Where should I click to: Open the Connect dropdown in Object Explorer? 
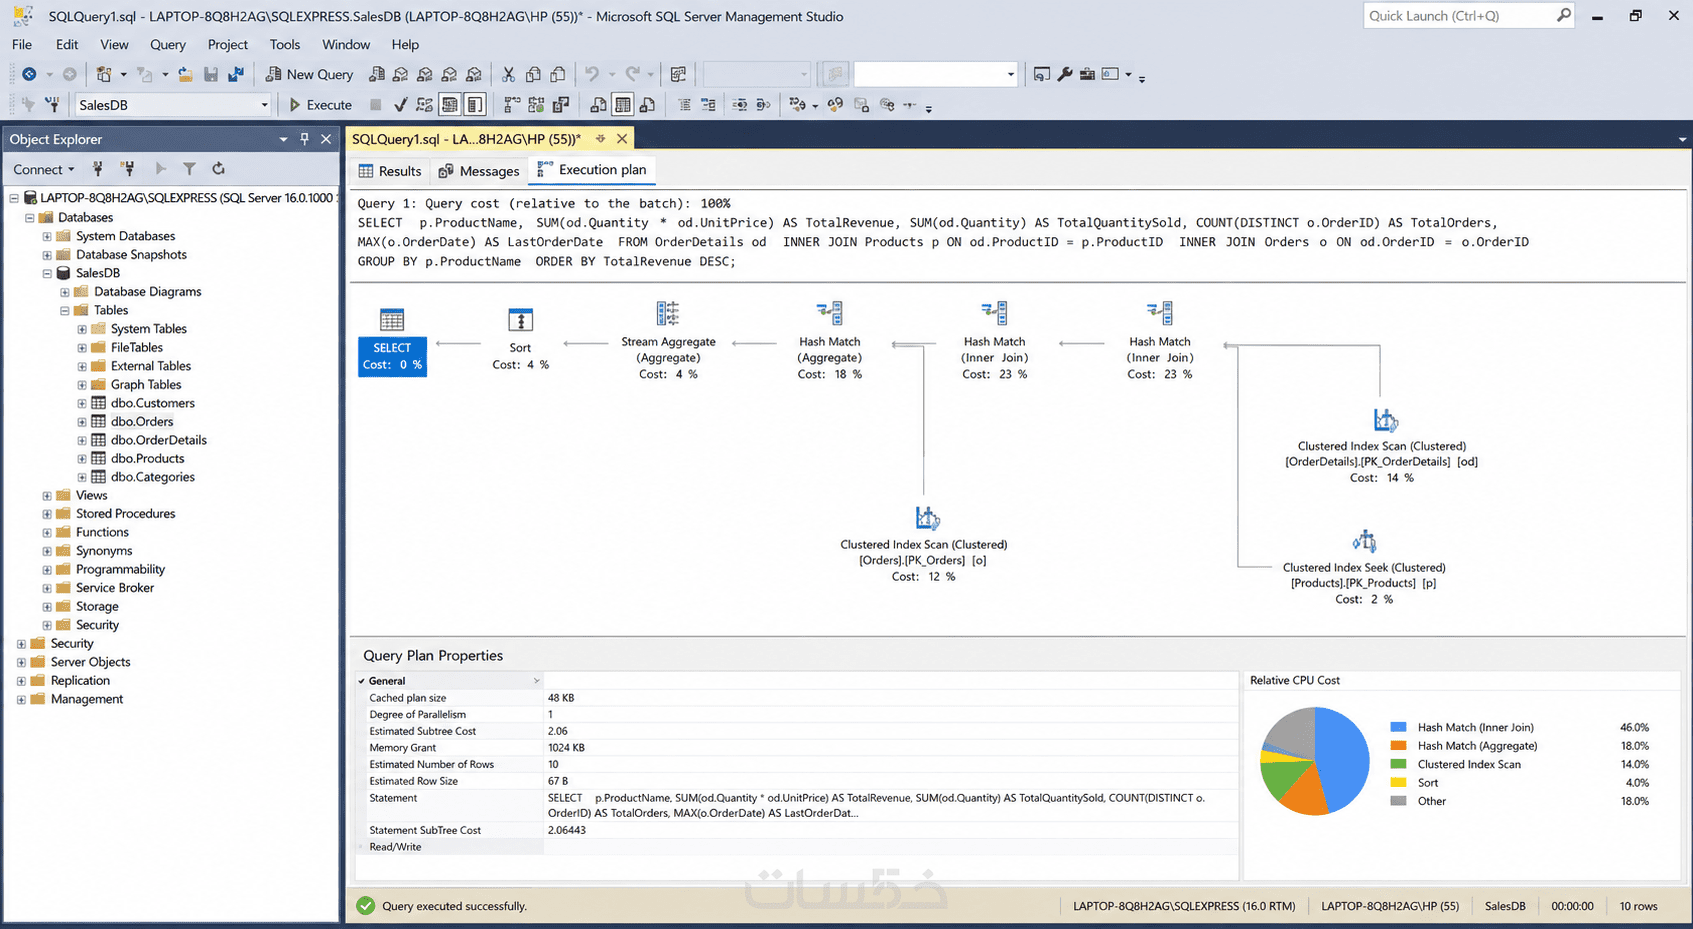[x=44, y=169]
